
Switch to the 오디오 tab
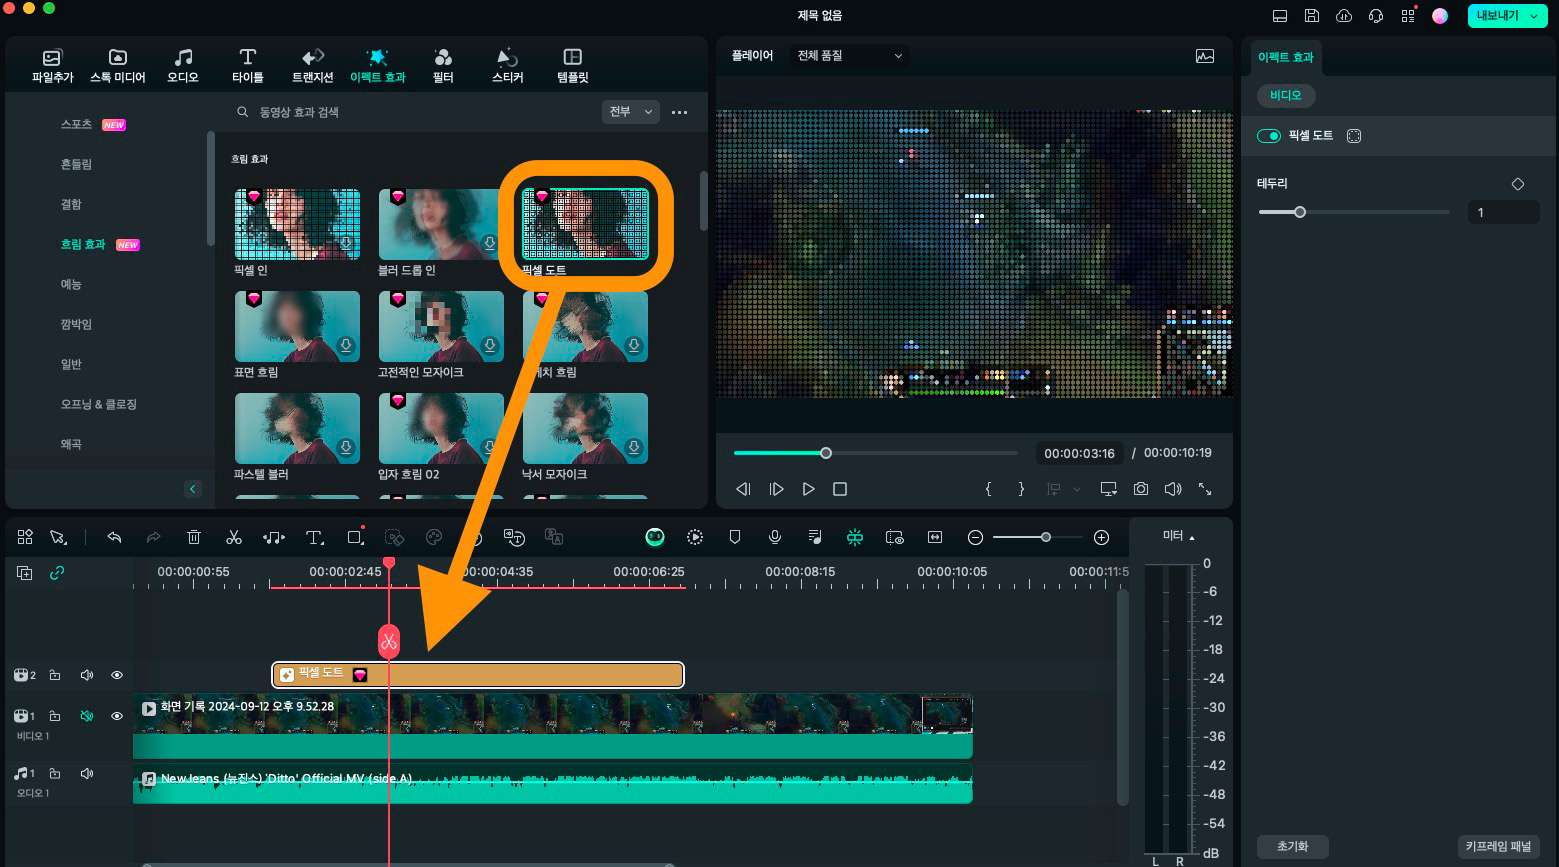[x=183, y=65]
